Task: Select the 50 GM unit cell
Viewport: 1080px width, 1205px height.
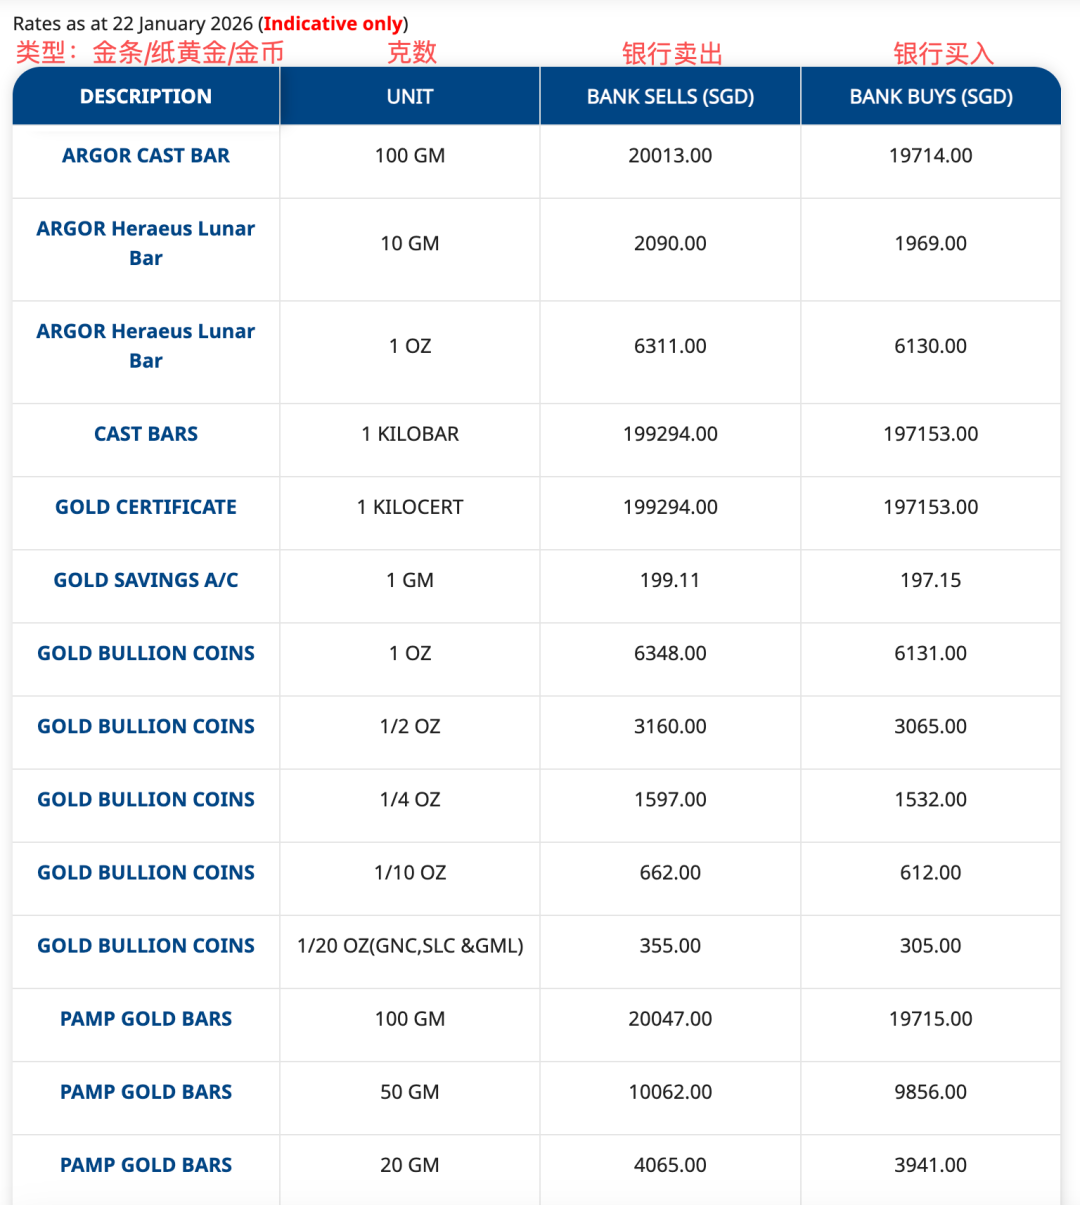Action: coord(410,1092)
